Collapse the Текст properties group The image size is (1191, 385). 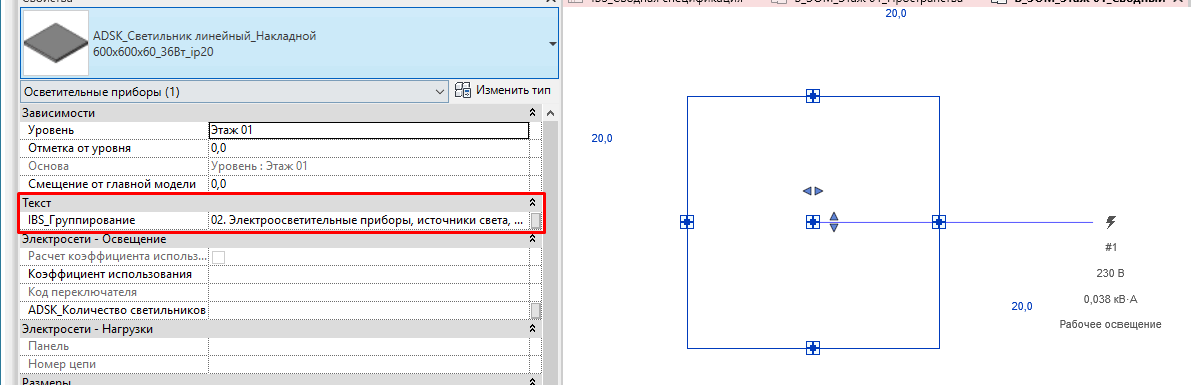coord(532,203)
